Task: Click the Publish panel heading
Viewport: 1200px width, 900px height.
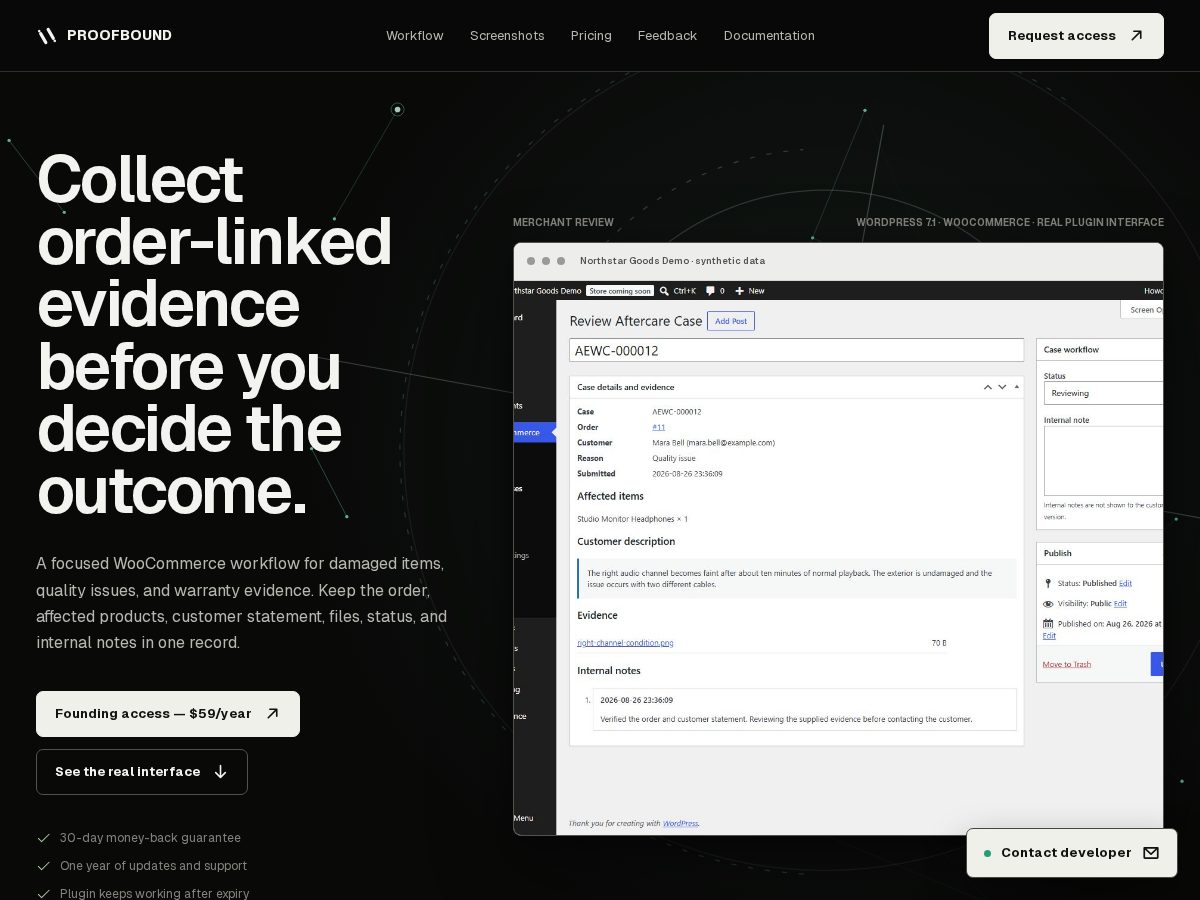Action: tap(1057, 553)
